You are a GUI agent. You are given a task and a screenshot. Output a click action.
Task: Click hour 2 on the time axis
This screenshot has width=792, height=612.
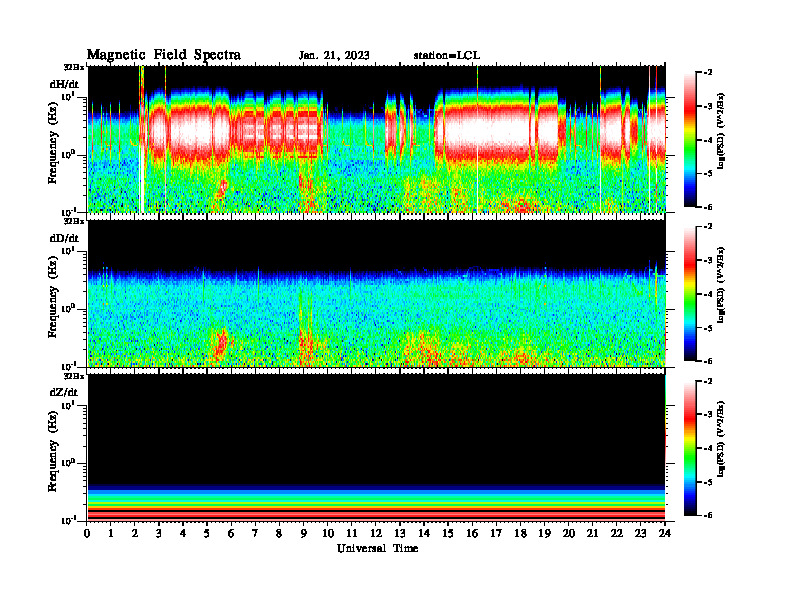(x=135, y=533)
